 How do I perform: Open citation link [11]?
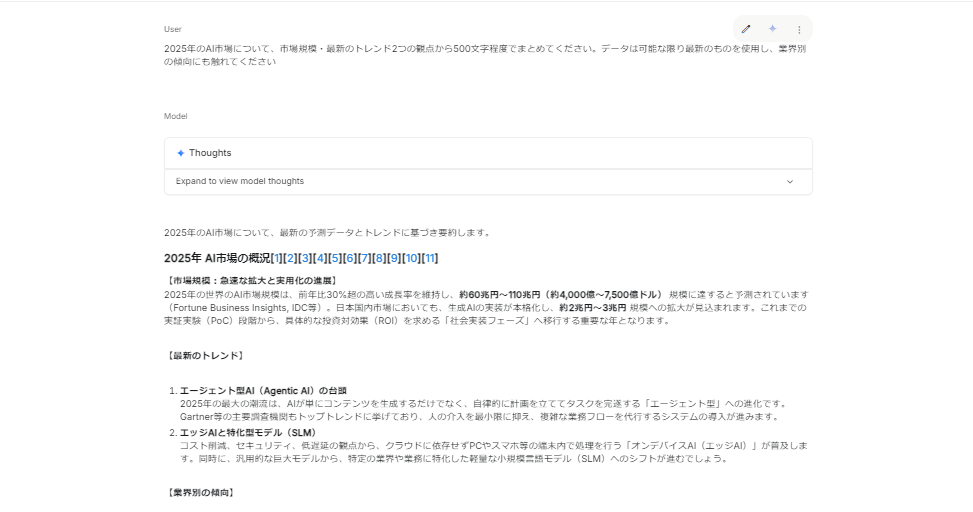point(430,258)
